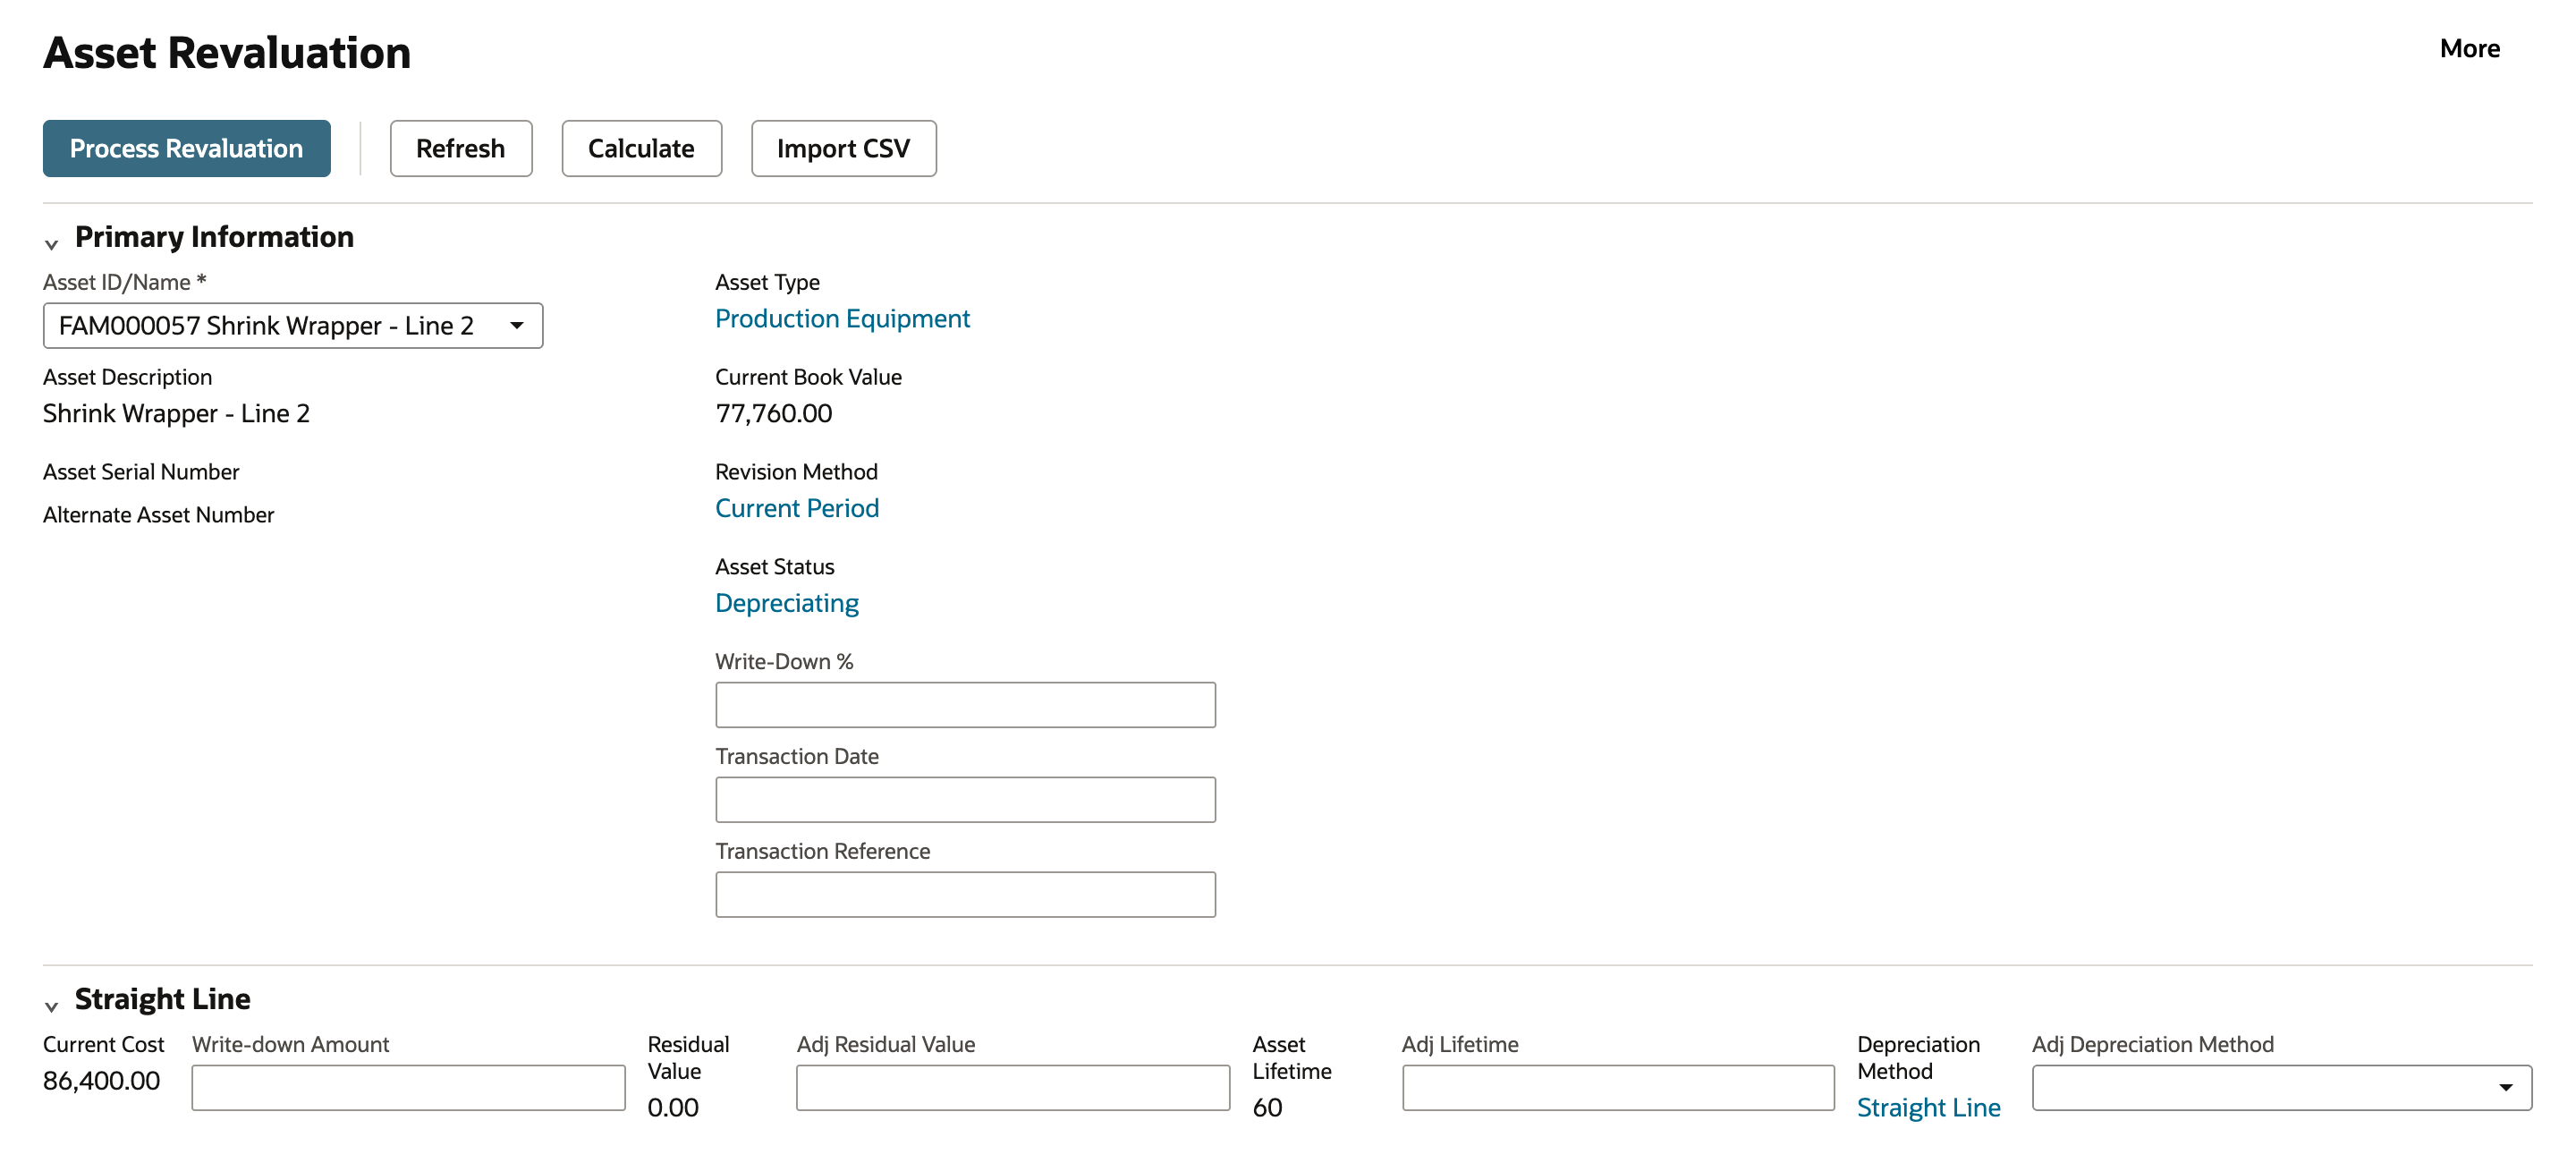2576x1163 pixels.
Task: Open the Production Equipment asset type link
Action: tap(842, 318)
